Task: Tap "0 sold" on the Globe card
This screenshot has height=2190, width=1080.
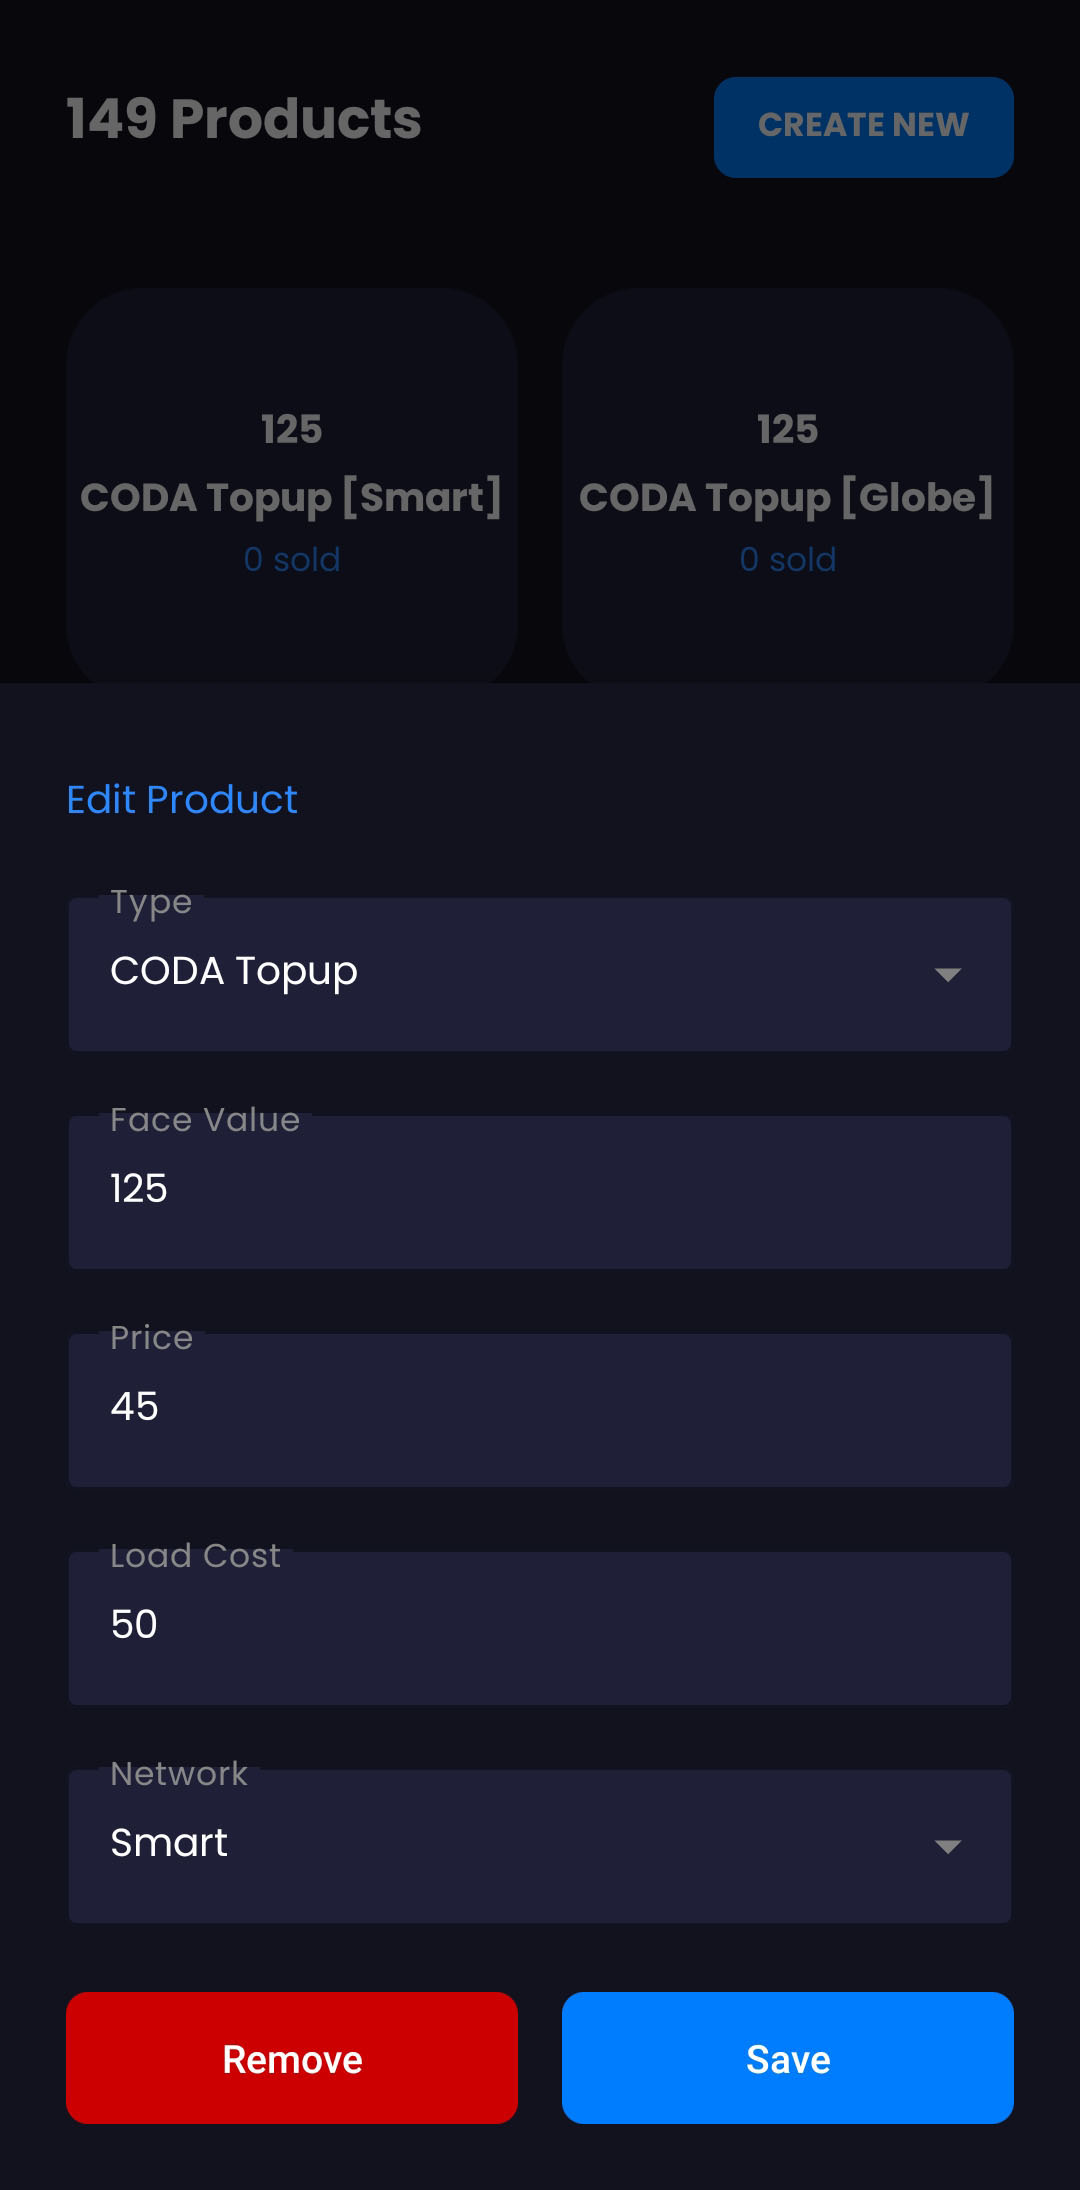Action: tap(787, 560)
